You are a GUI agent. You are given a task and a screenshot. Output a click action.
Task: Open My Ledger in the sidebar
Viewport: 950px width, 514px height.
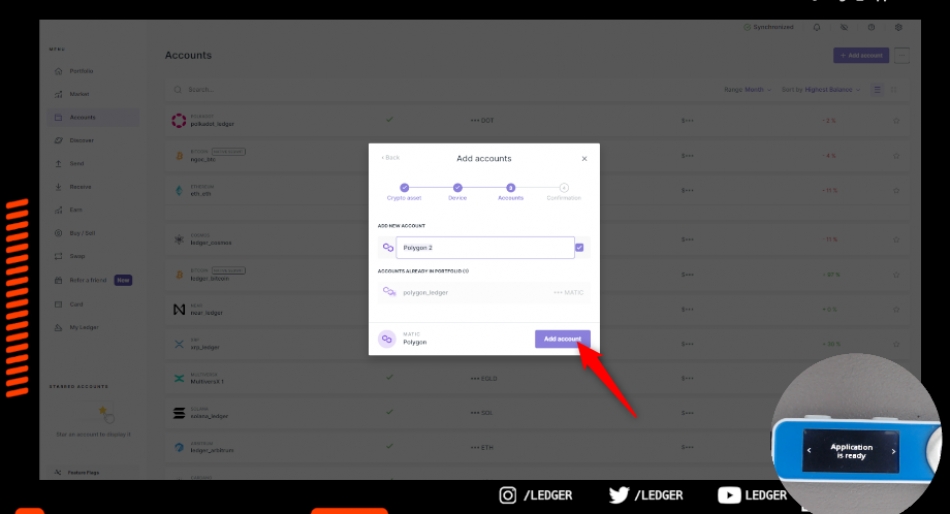tap(84, 327)
